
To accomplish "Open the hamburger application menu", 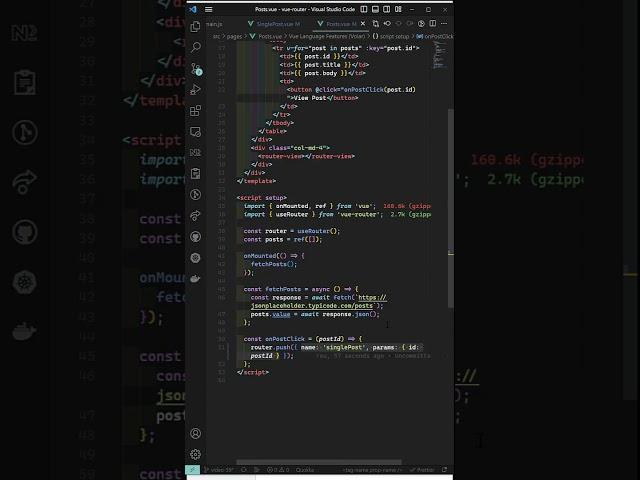I will [209, 9].
